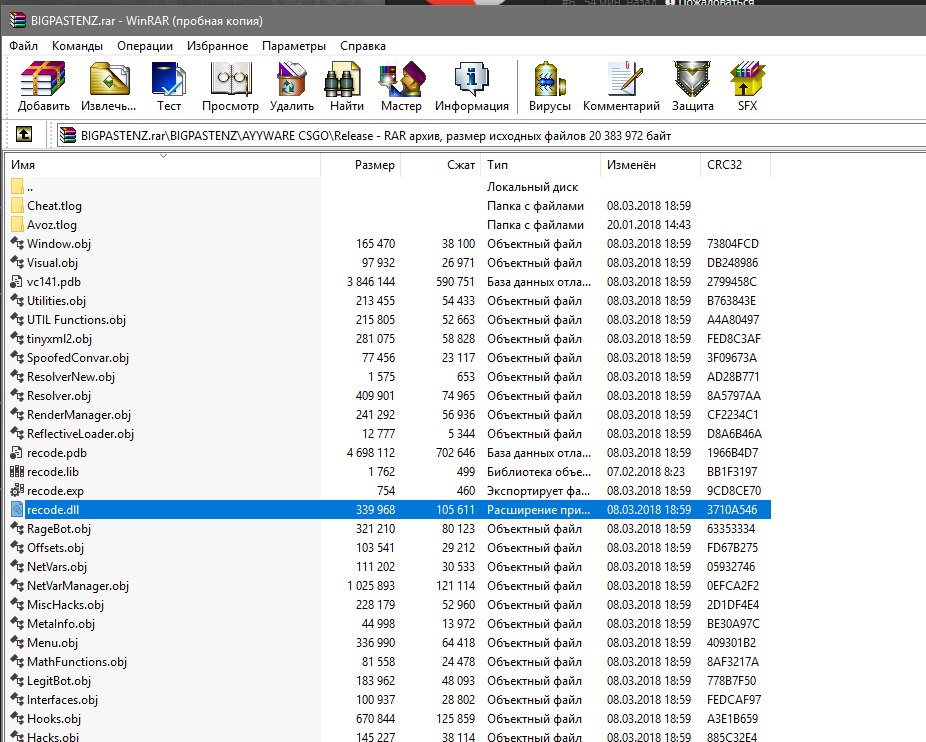Open the Просмотр (View) tool
Screen dimensions: 926x742
(230, 79)
